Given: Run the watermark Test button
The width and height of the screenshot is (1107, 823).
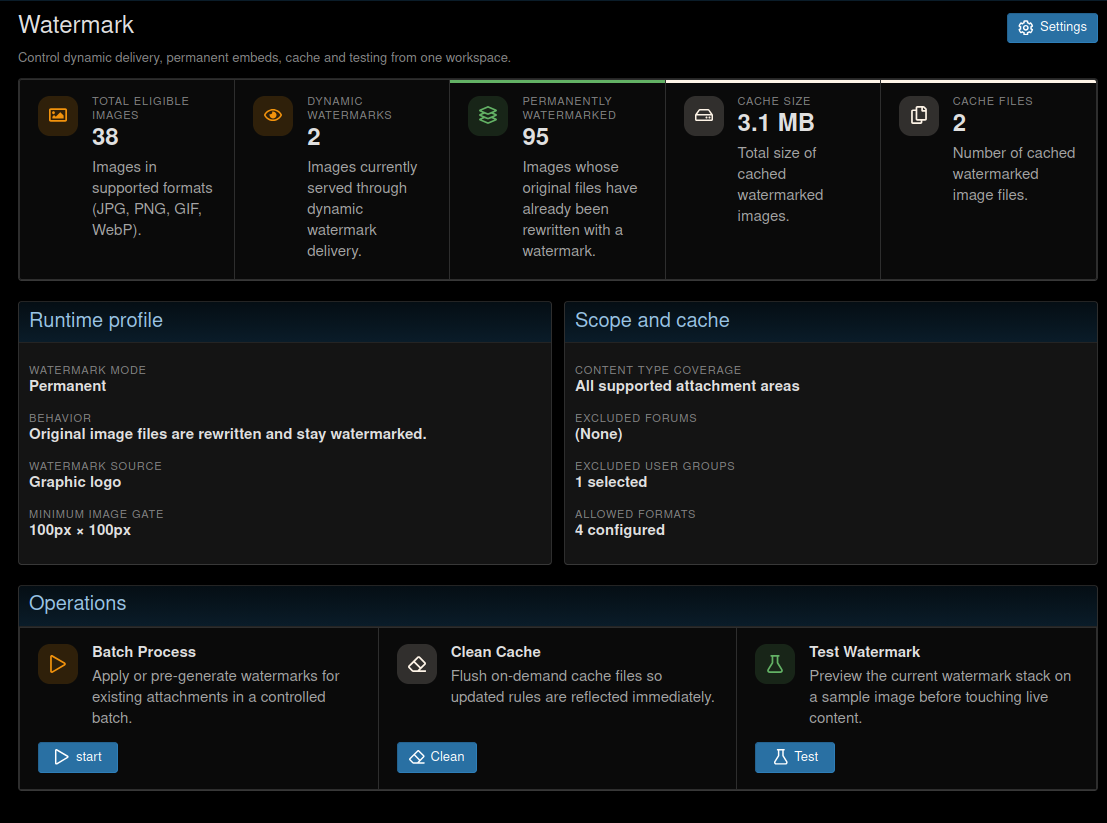Looking at the screenshot, I should (x=795, y=757).
